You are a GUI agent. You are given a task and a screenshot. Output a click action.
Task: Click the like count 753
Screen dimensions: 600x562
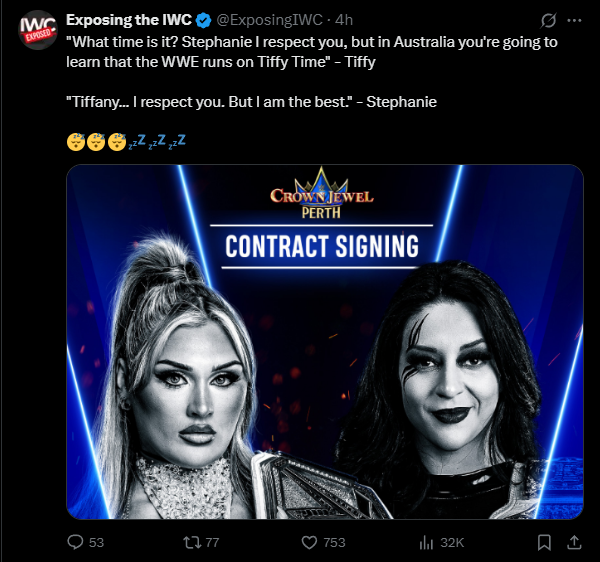click(334, 542)
